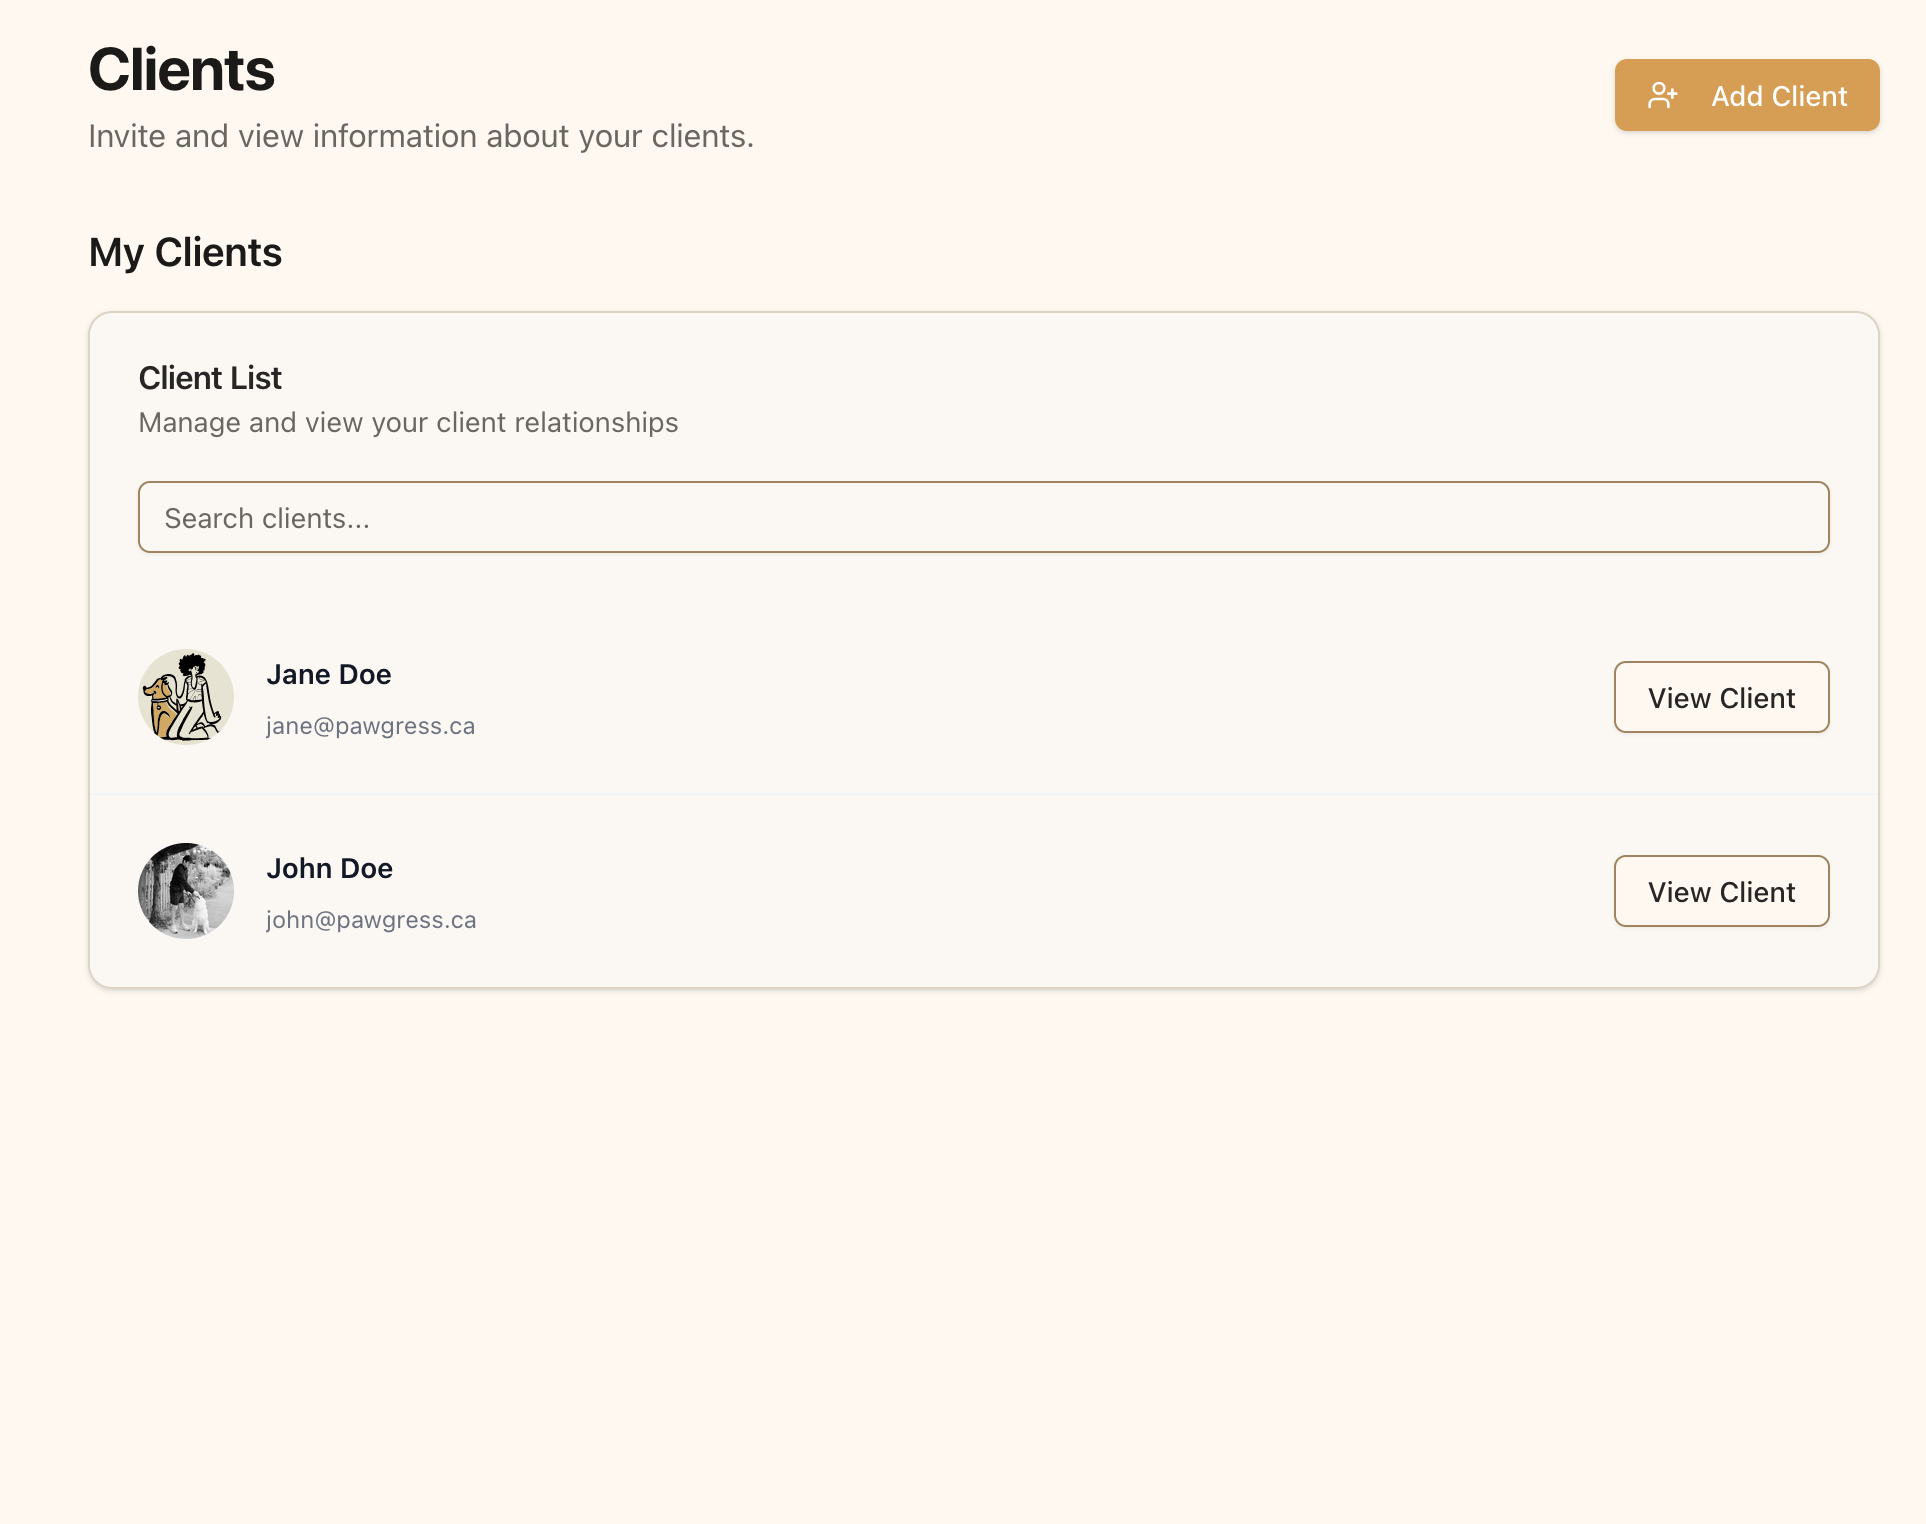Click the Clients page heading

point(181,68)
